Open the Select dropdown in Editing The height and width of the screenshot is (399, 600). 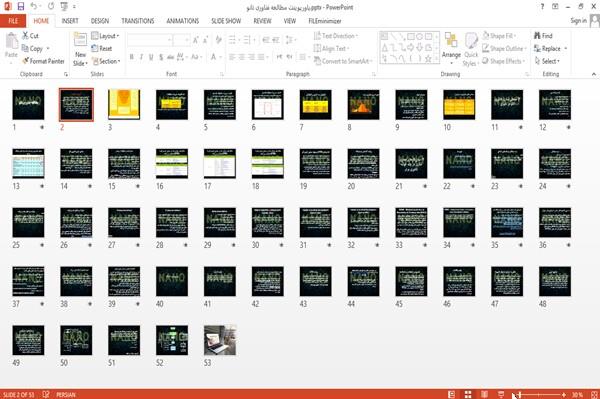[547, 61]
